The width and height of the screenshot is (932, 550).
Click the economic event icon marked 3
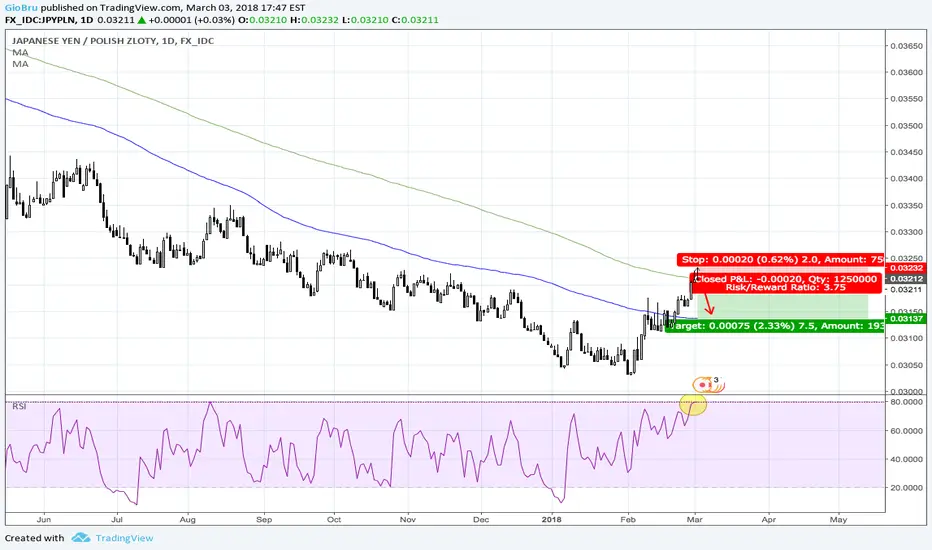pyautogui.click(x=709, y=385)
